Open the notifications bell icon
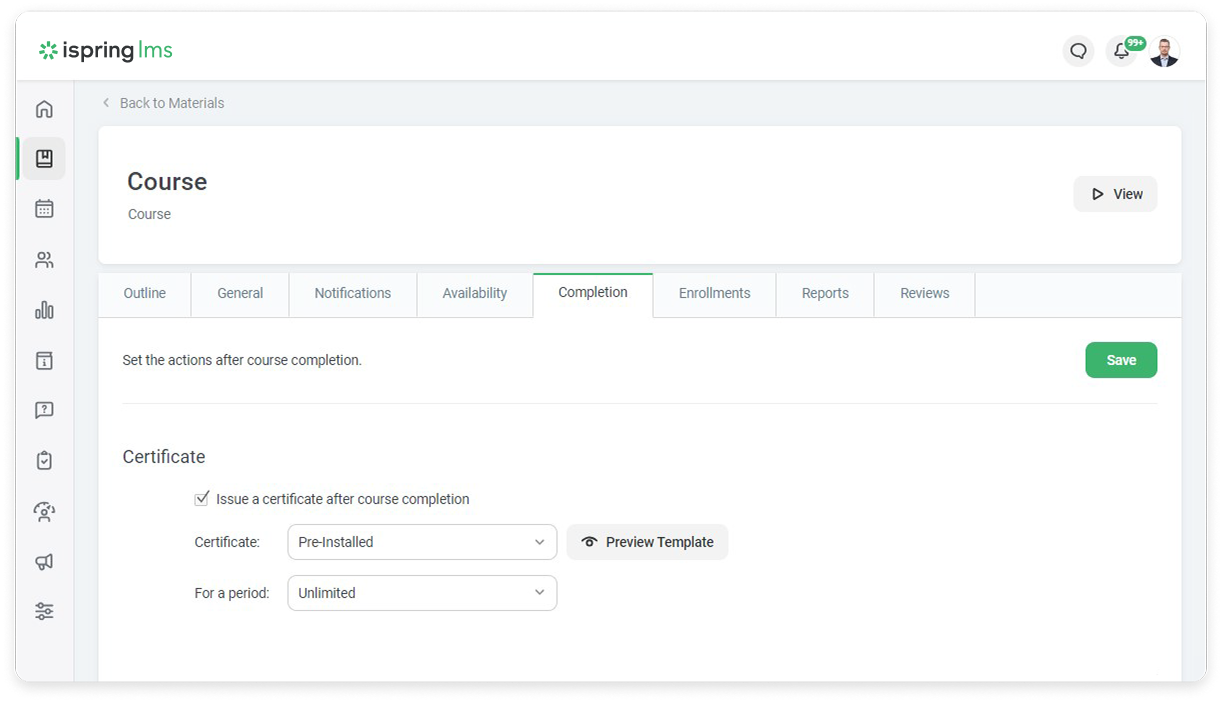Screen dimensions: 1222x701 point(1121,51)
